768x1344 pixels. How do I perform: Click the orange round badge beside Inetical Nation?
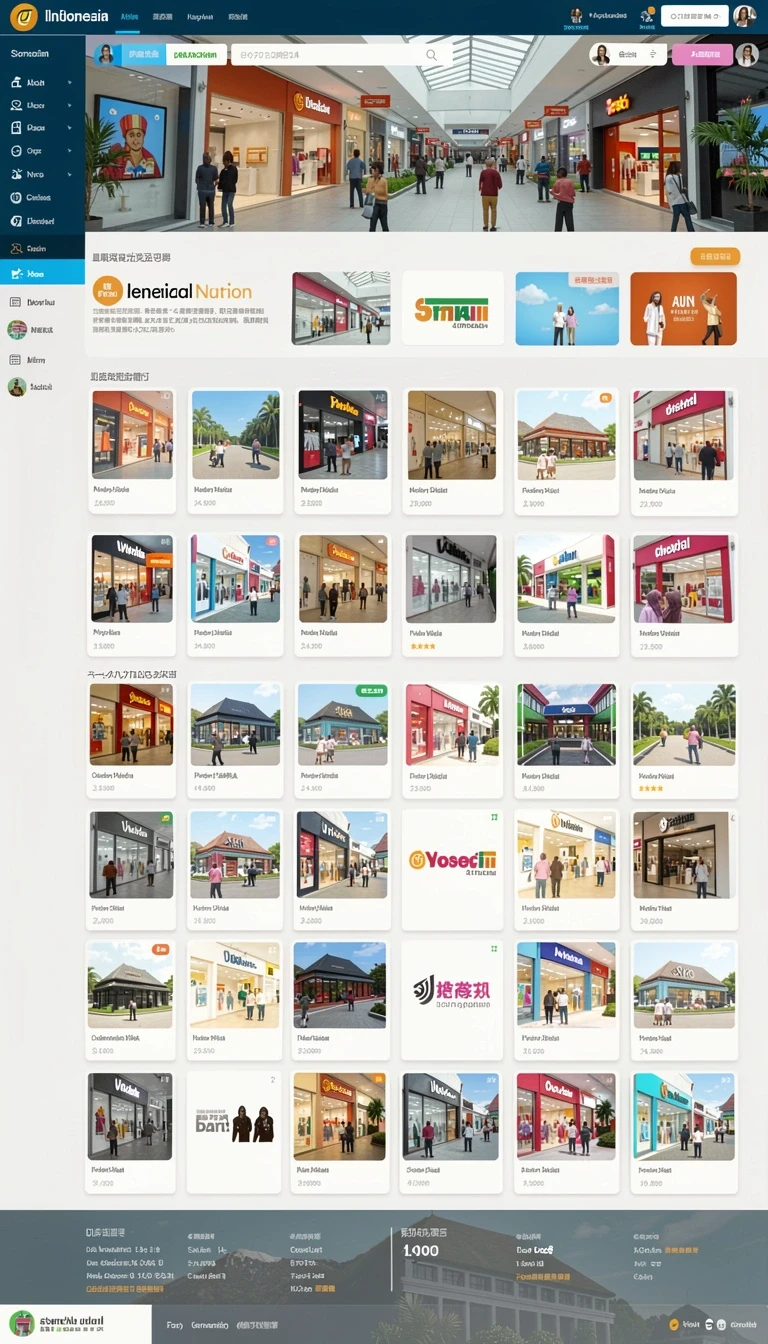click(x=107, y=291)
